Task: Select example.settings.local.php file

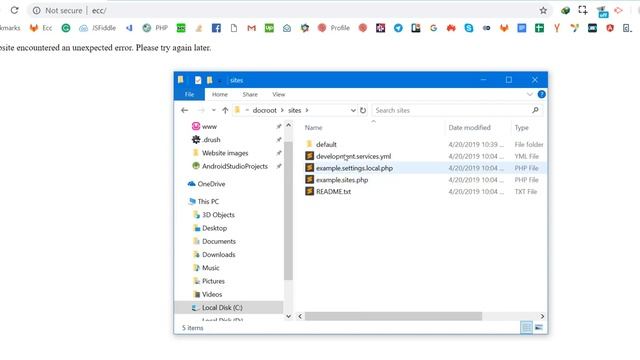Action: coord(354,168)
